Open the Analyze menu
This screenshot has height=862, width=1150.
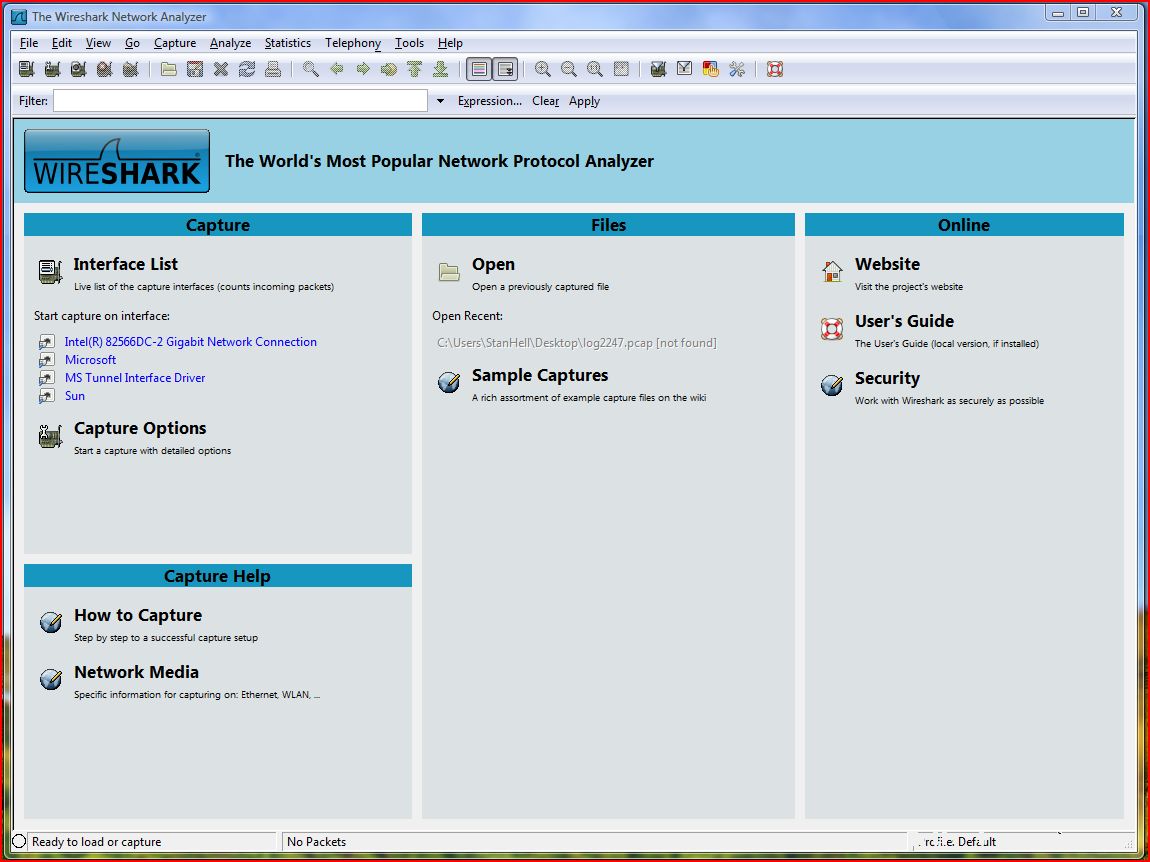[230, 43]
